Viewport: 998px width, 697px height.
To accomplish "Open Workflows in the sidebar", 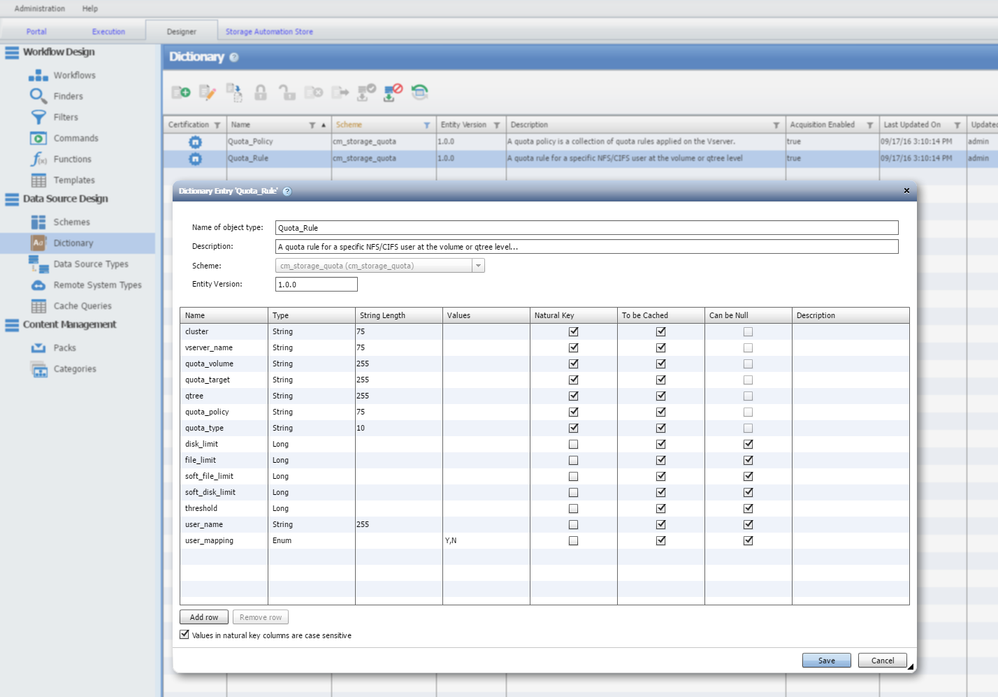I will click(x=74, y=75).
